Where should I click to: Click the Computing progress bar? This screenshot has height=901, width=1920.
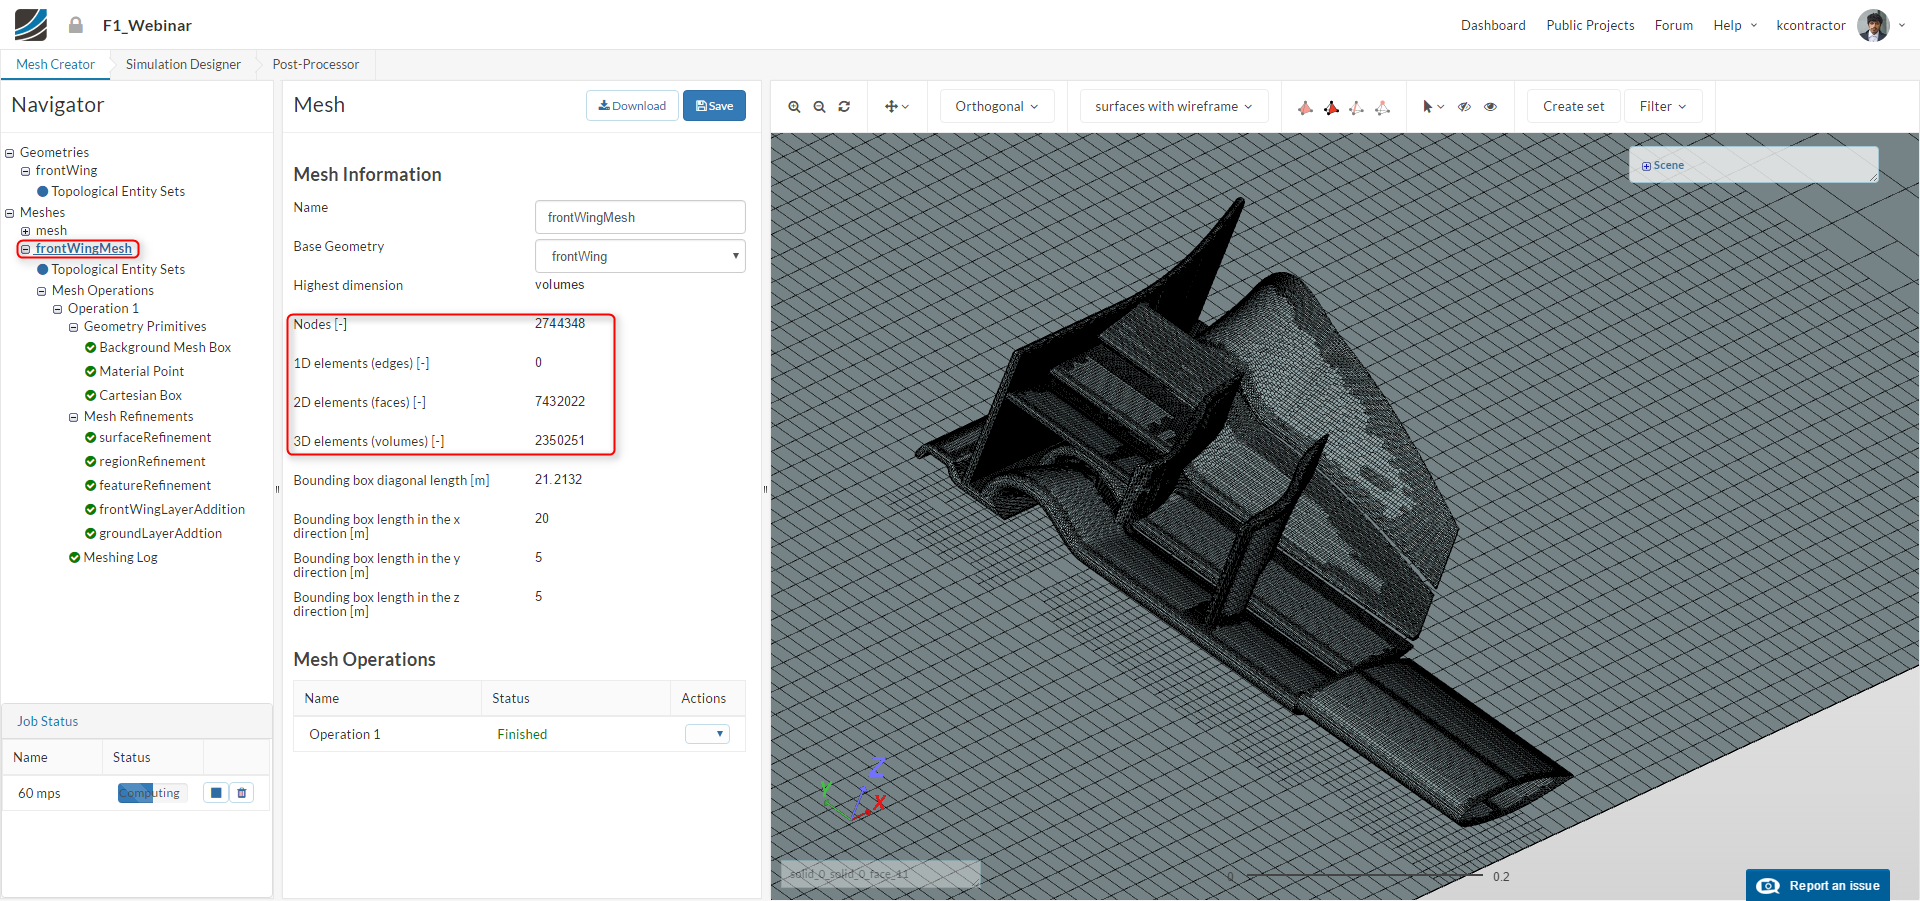point(152,793)
